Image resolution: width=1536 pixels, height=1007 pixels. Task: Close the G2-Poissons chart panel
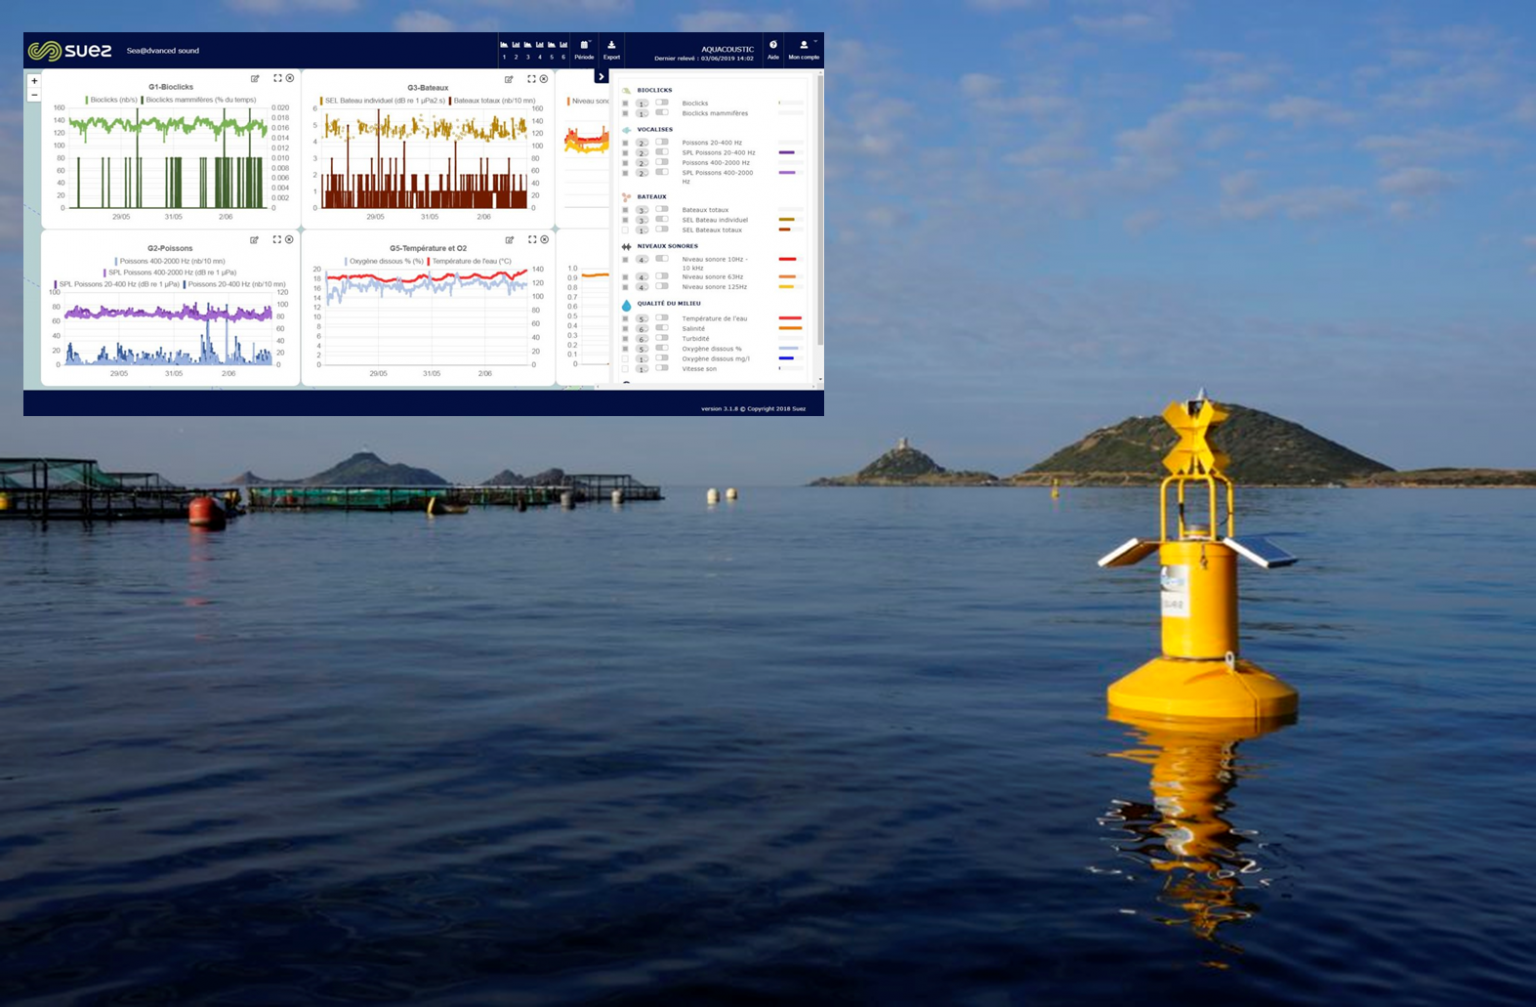[x=290, y=240]
